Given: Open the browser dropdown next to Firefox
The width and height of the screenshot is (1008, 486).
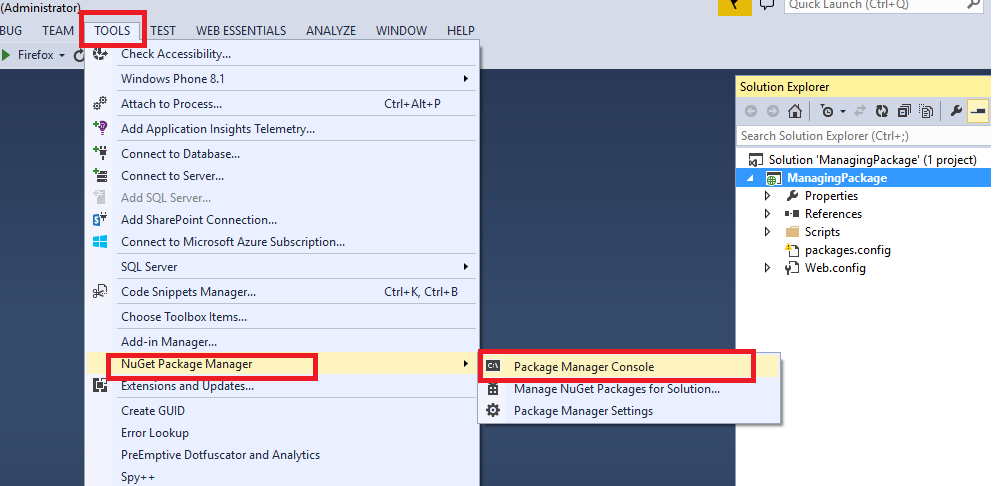Looking at the screenshot, I should coord(62,55).
